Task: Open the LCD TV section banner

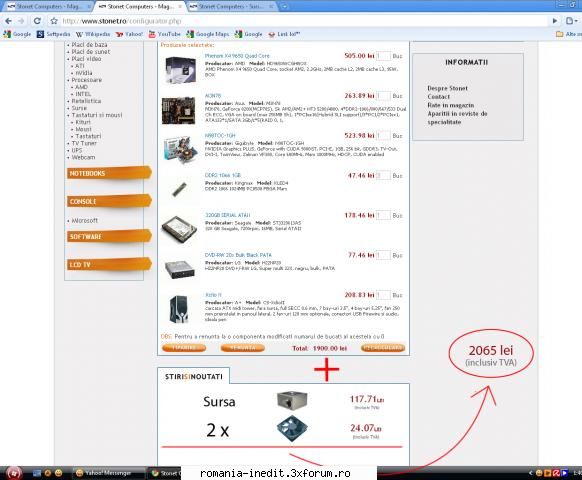Action: click(x=109, y=264)
